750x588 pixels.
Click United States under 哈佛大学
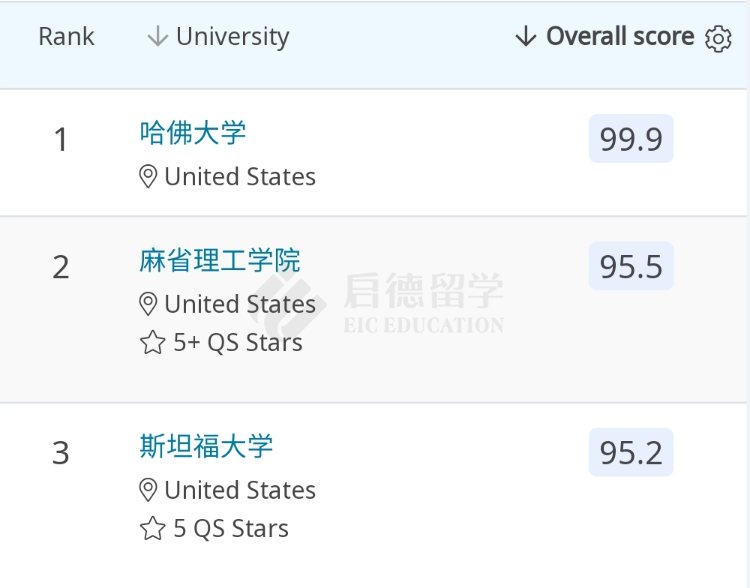coord(240,177)
